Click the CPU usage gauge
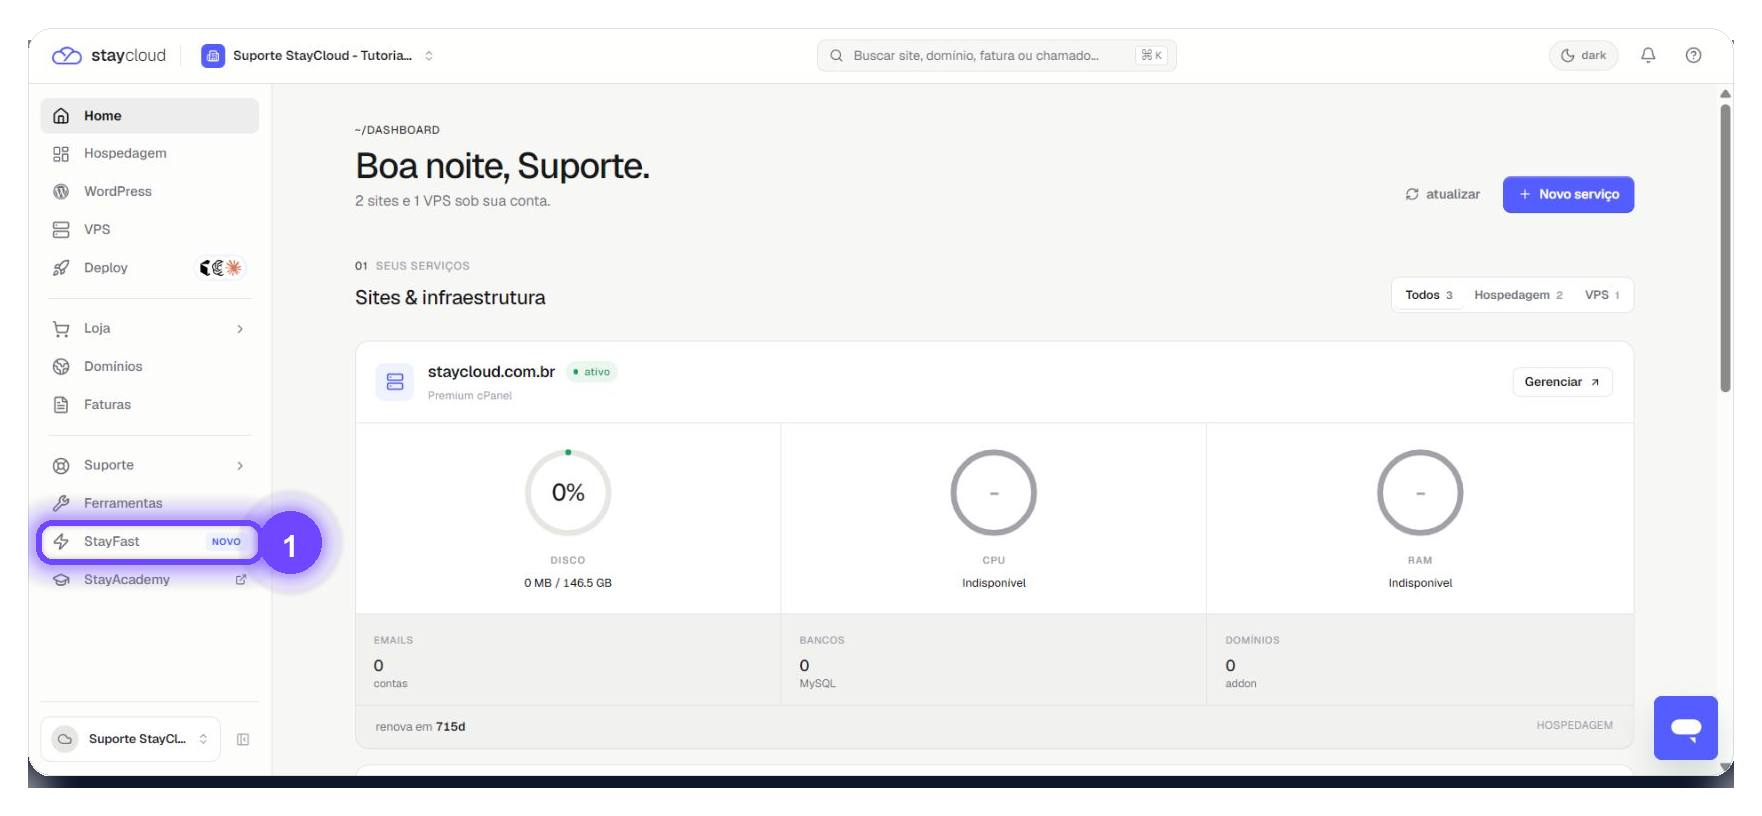The height and width of the screenshot is (816, 1762). (x=994, y=493)
